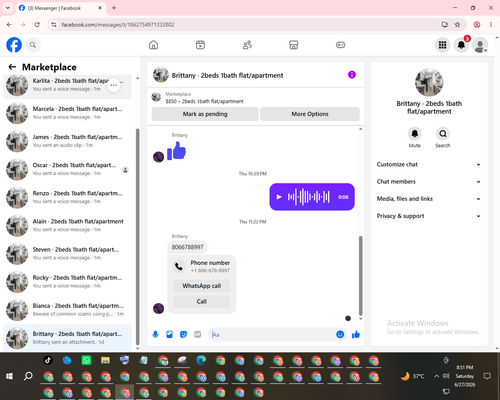500x400 pixels.
Task: Choose a sticker icon
Action: (x=183, y=334)
